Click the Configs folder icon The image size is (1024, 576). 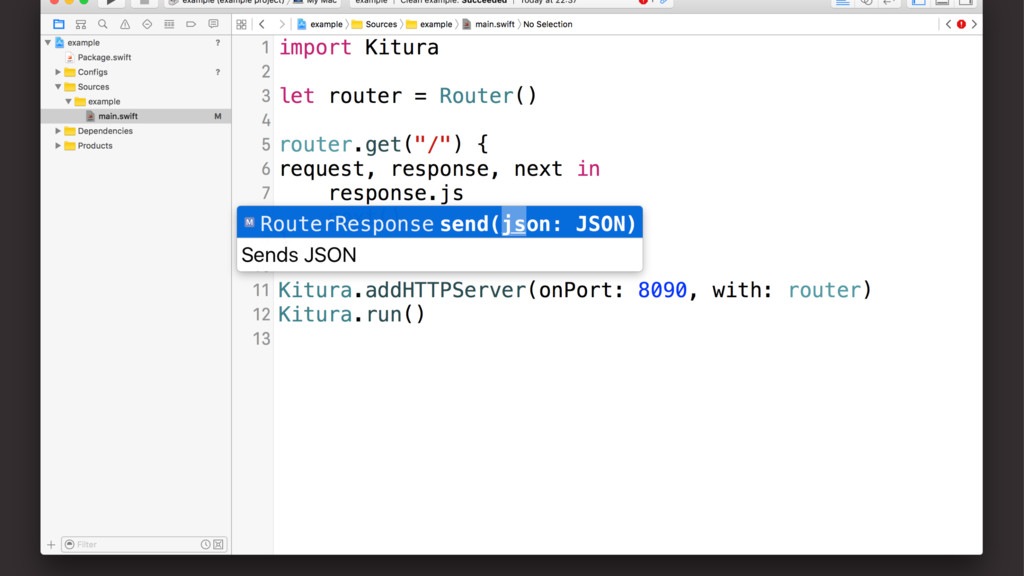click(x=70, y=72)
